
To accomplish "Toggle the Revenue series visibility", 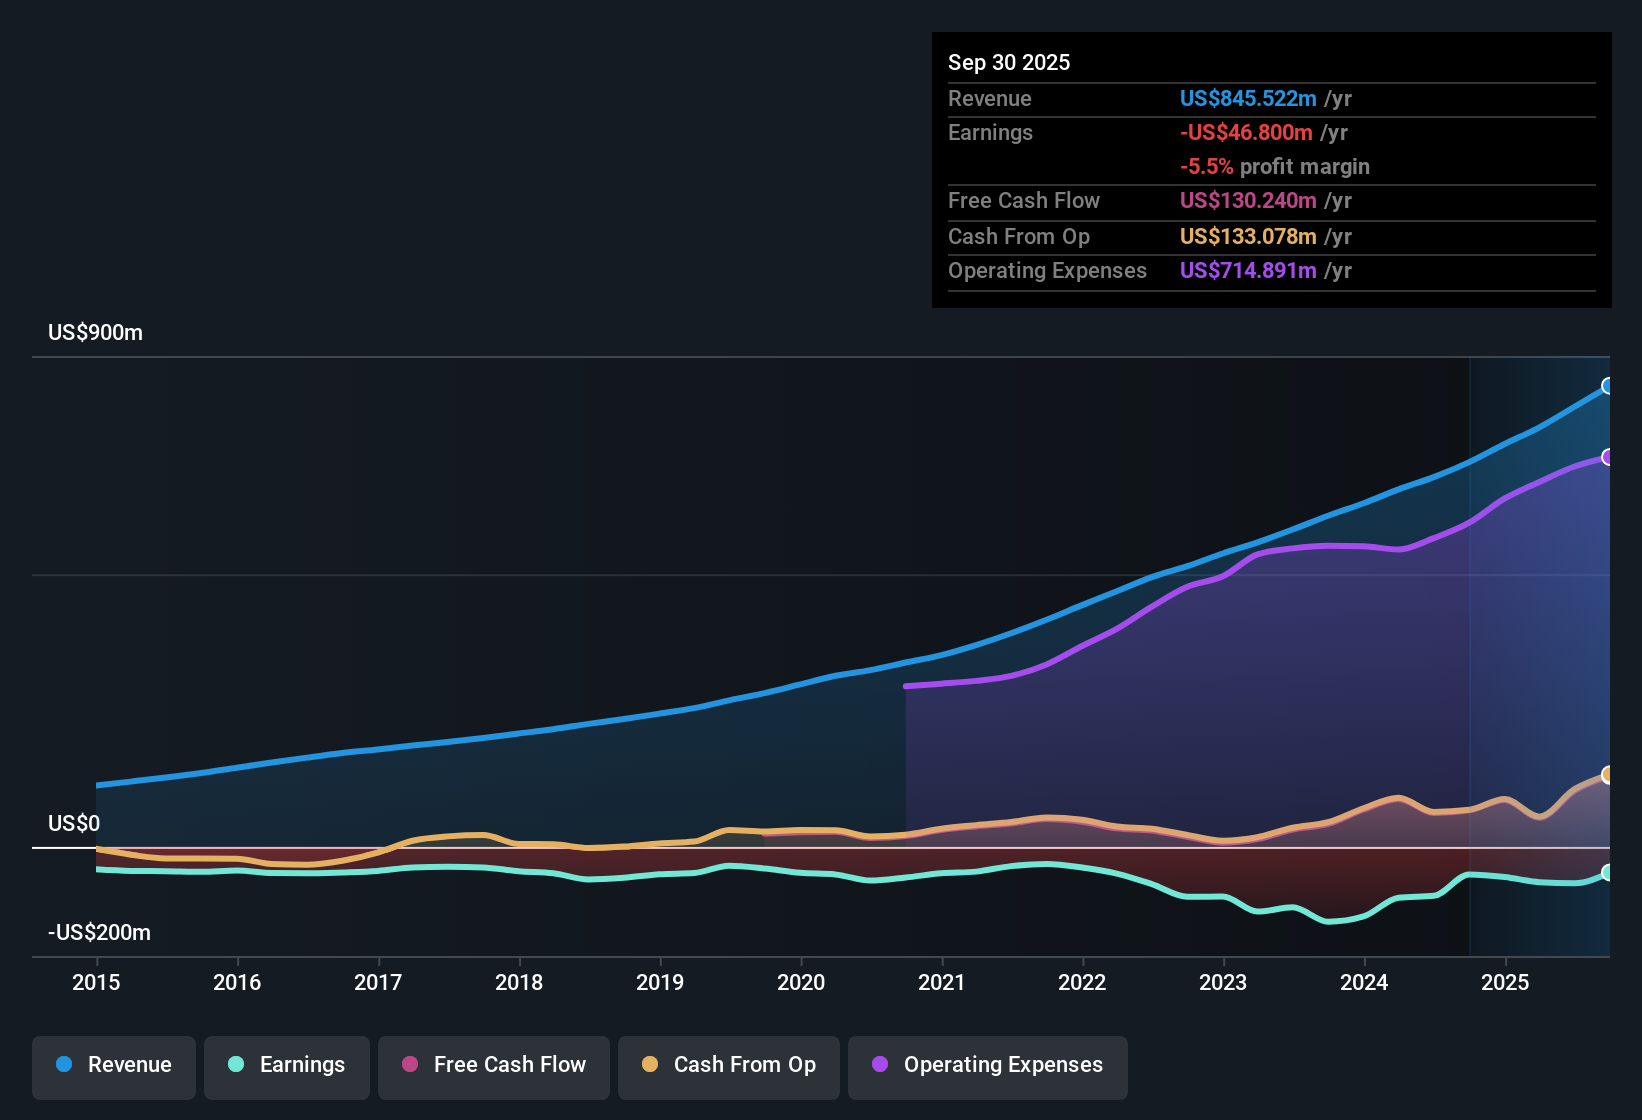I will pos(113,1065).
